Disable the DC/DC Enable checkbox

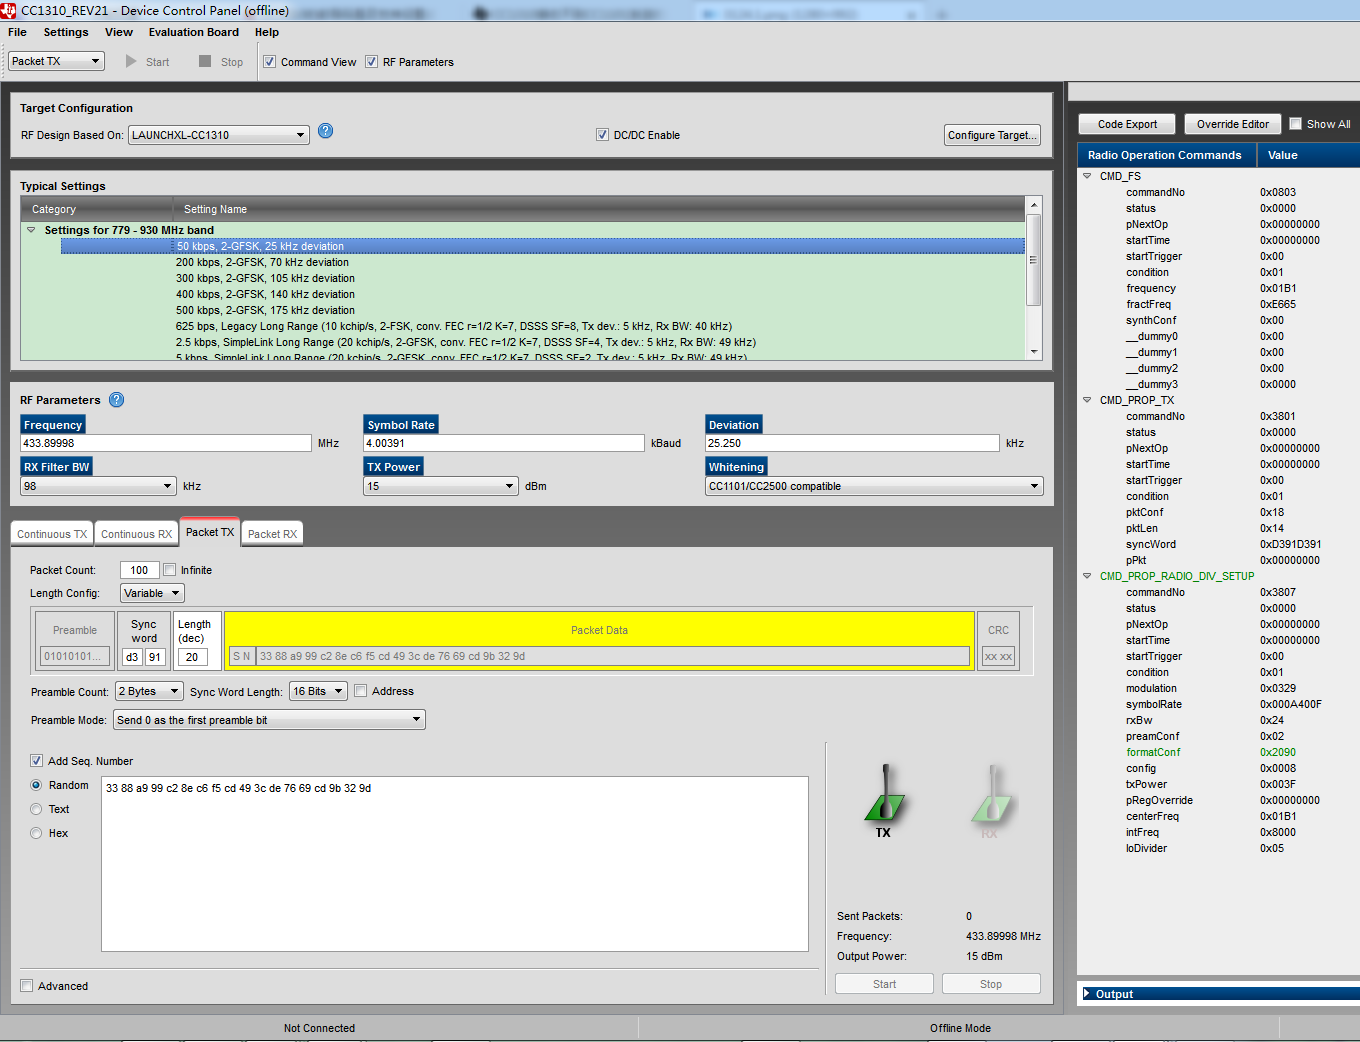[602, 135]
